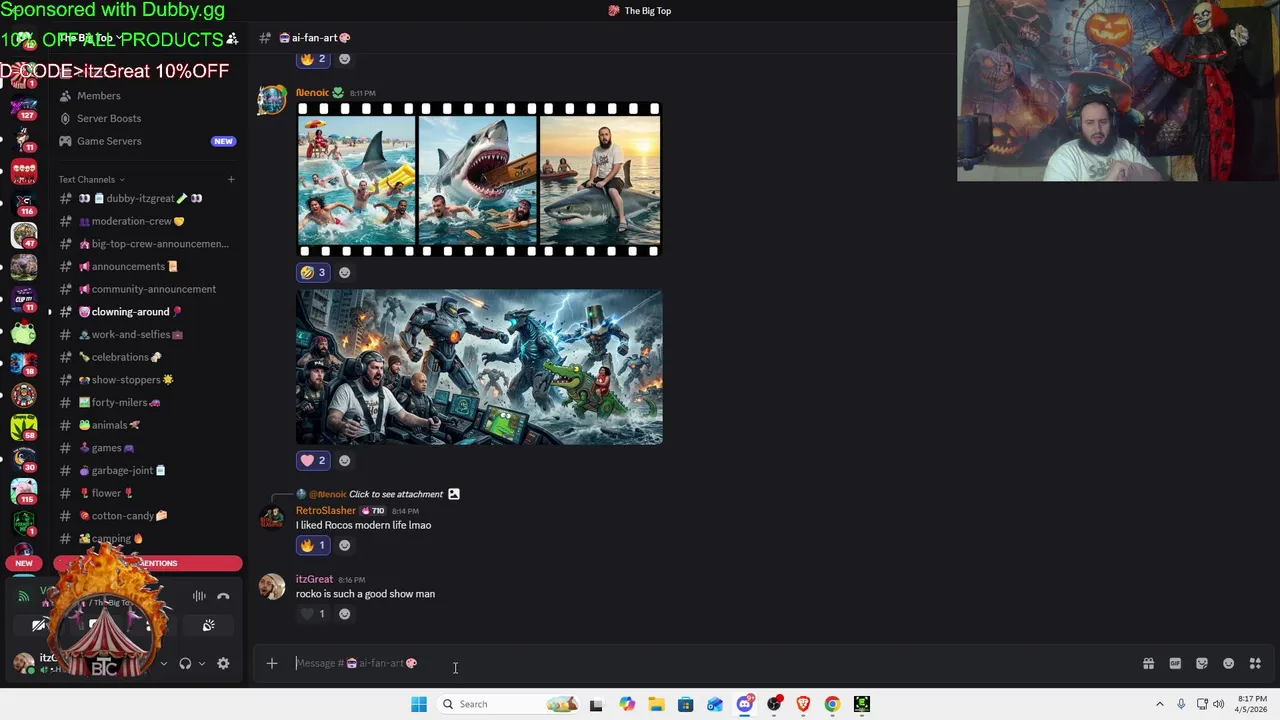Expand output device options beside headphones

pos(201,663)
